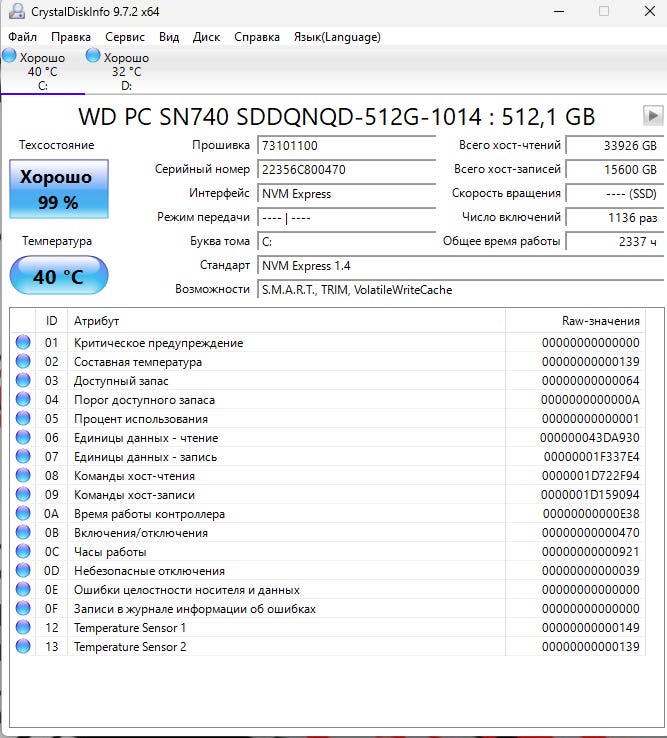
Task: Click raw value 0000001D159094
Action: [590, 495]
